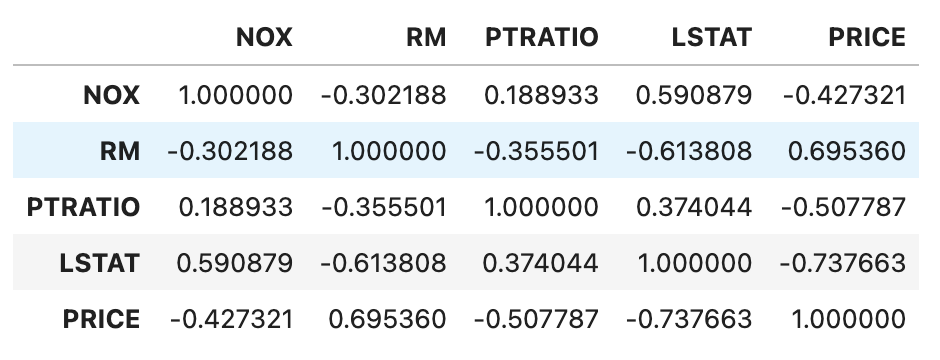Click NOX row cell showing 0.188933
The height and width of the screenshot is (360, 940).
click(x=541, y=95)
